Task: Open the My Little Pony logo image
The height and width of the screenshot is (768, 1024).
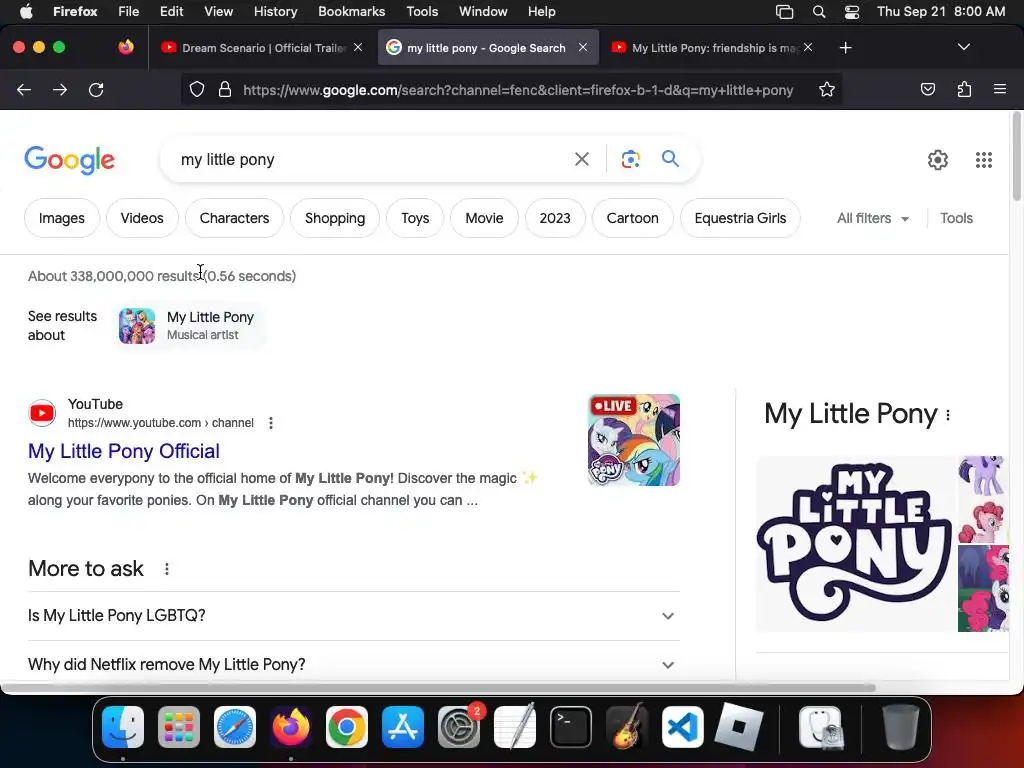Action: (856, 544)
